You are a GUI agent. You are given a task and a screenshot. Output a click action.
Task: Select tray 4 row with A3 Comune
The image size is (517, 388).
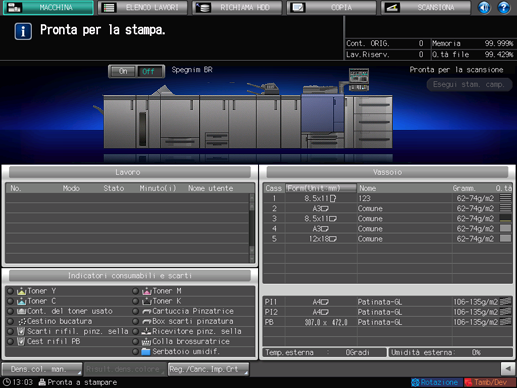[x=387, y=229]
